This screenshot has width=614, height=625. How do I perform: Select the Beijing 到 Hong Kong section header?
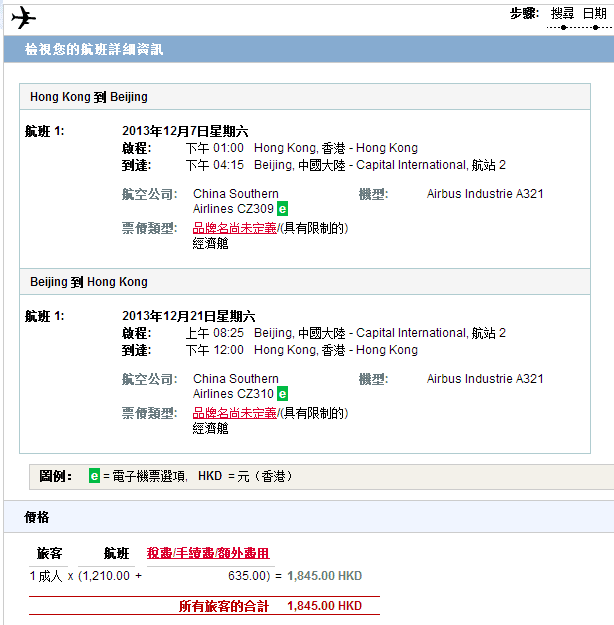pyautogui.click(x=89, y=282)
